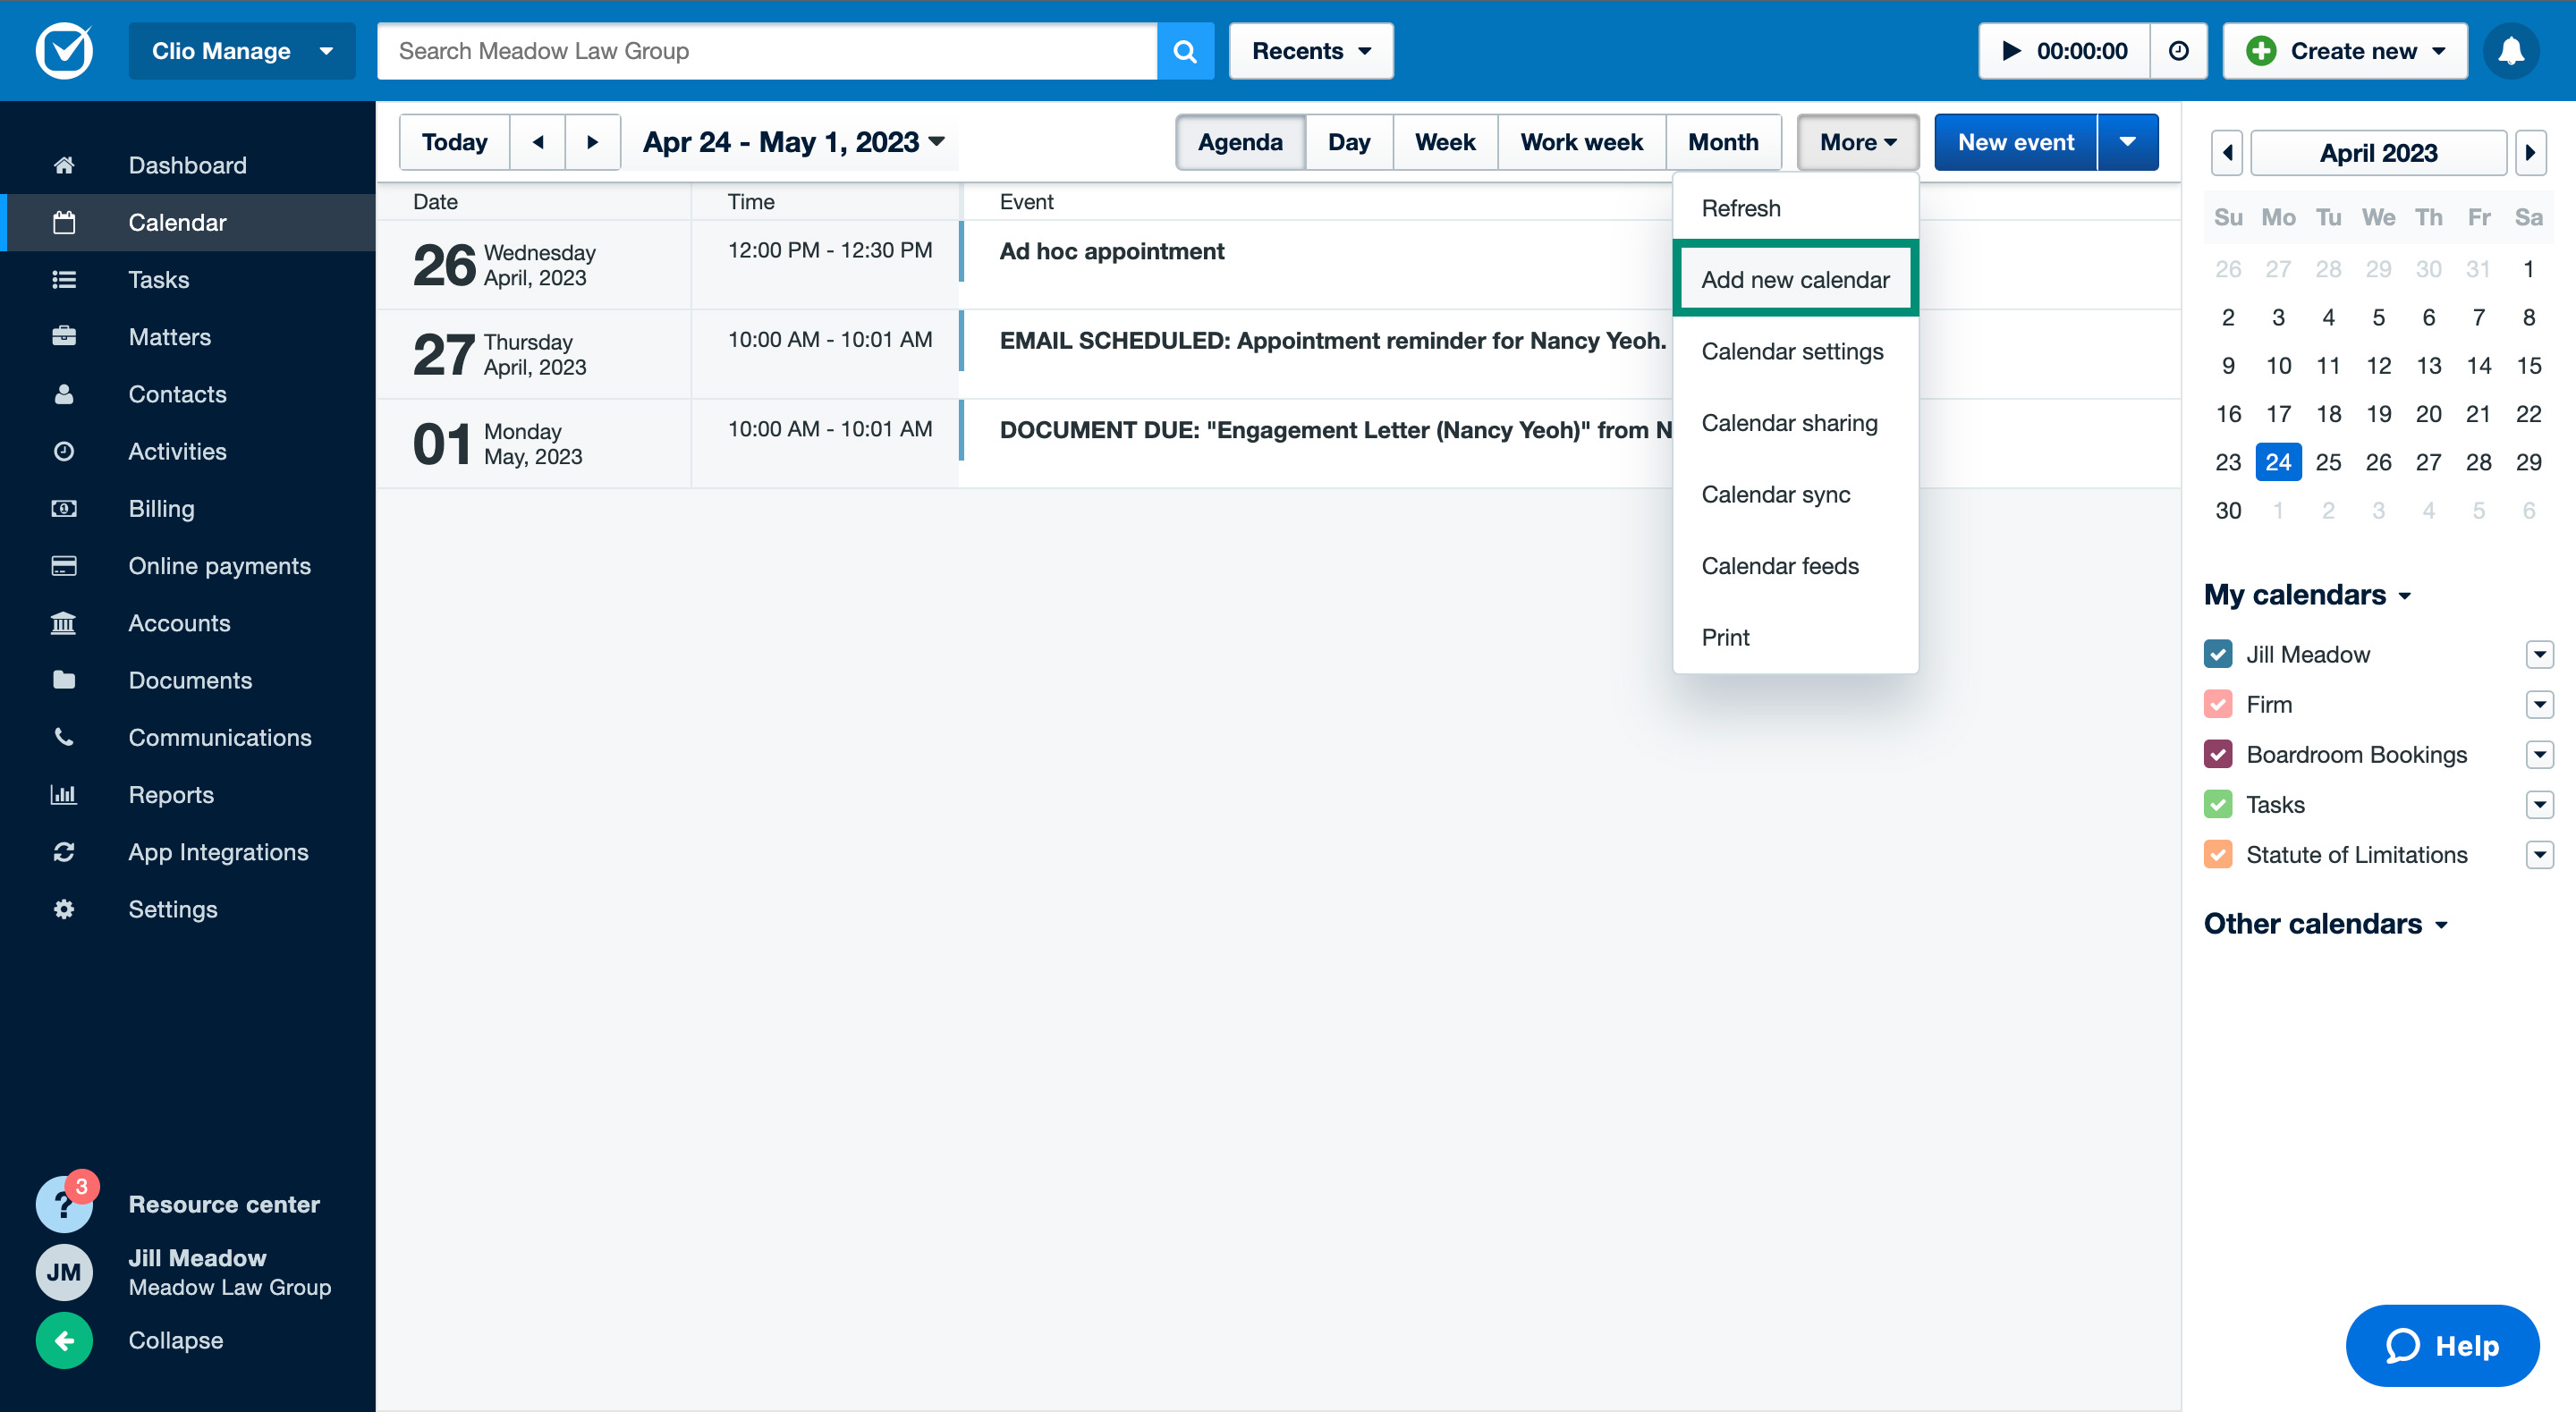Open the Create new dropdown

pos(2345,51)
